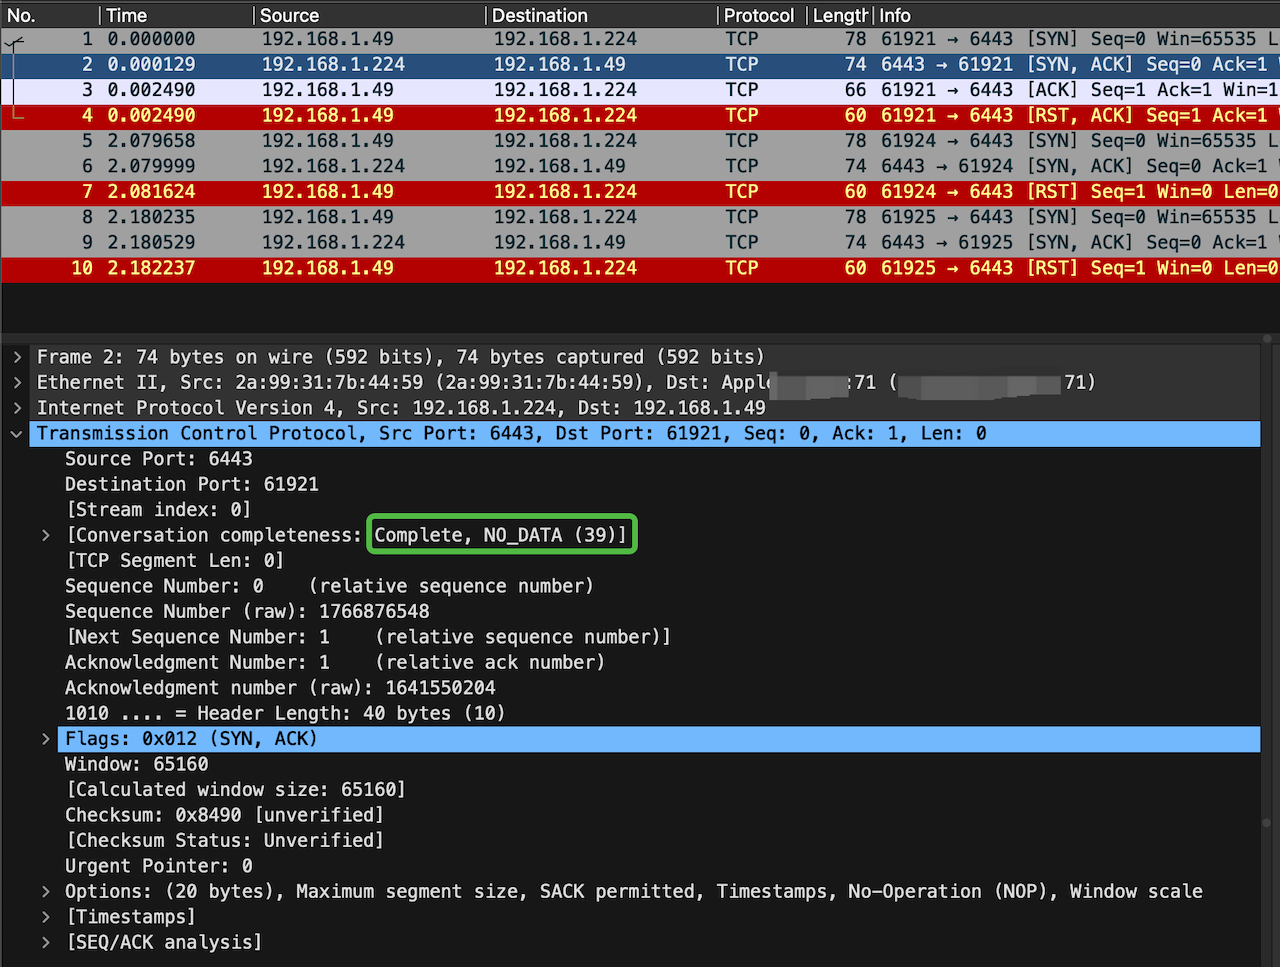This screenshot has height=967, width=1280.
Task: Select packet 10 RST row
Action: [640, 268]
